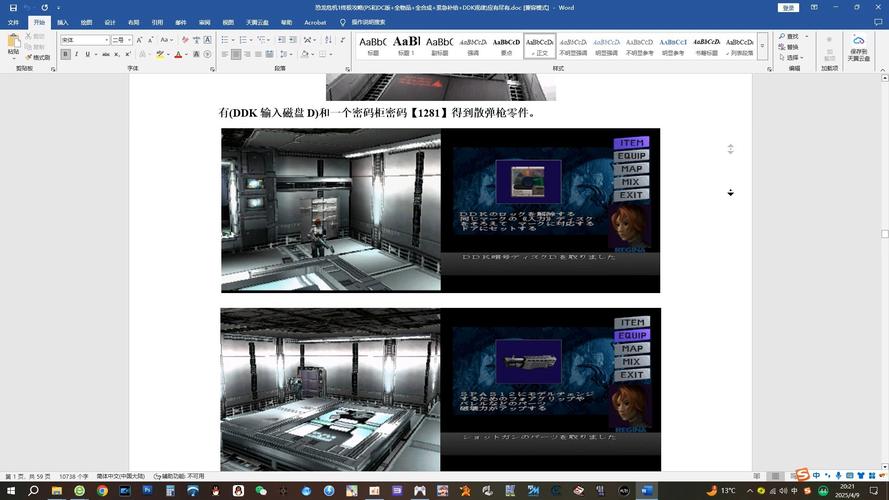Viewport: 889px width, 500px height.
Task: Switch to the Layout tab
Action: click(x=134, y=22)
